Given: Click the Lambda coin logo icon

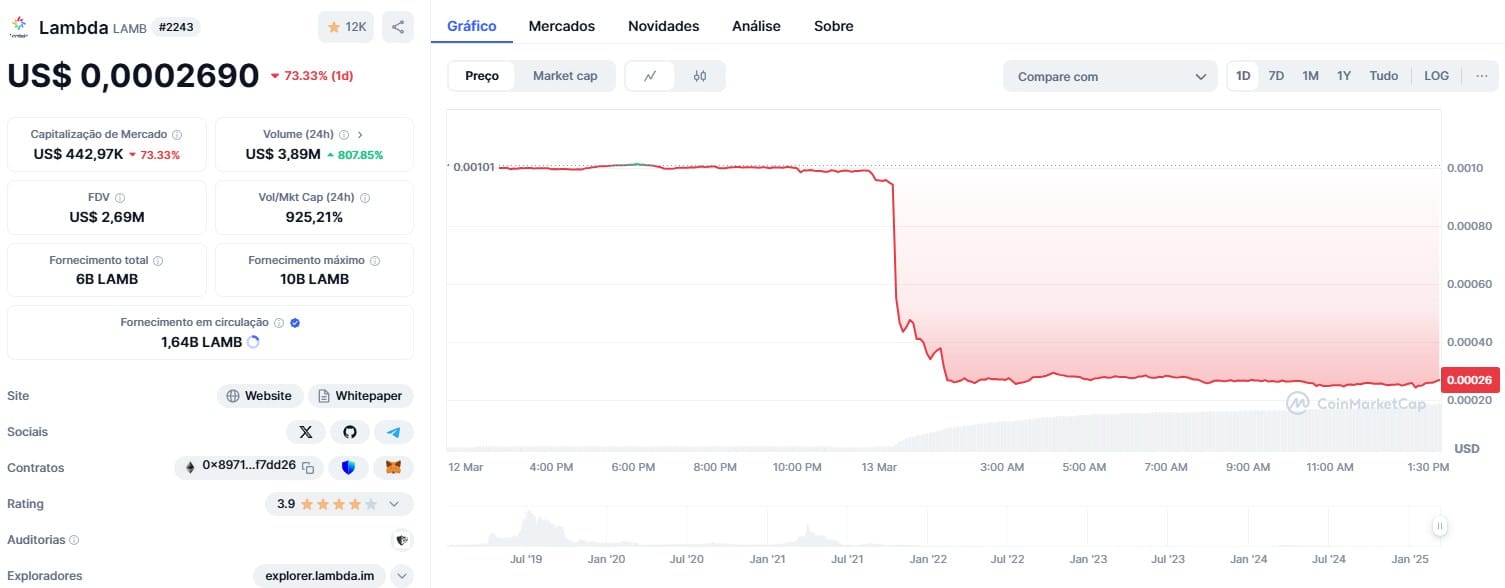Looking at the screenshot, I should pos(19,27).
